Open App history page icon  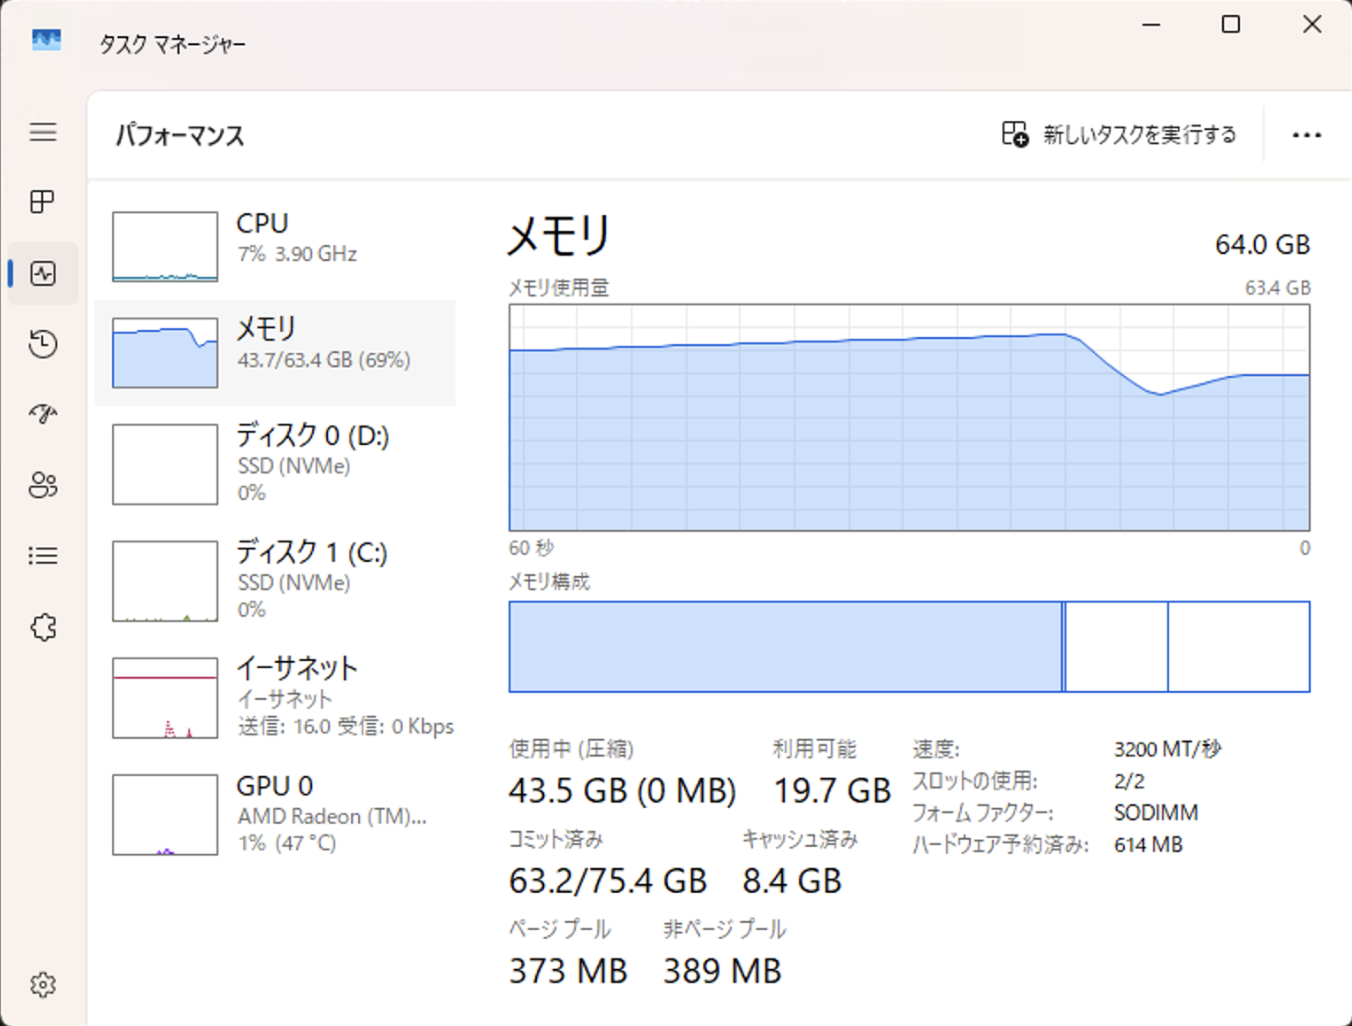43,344
